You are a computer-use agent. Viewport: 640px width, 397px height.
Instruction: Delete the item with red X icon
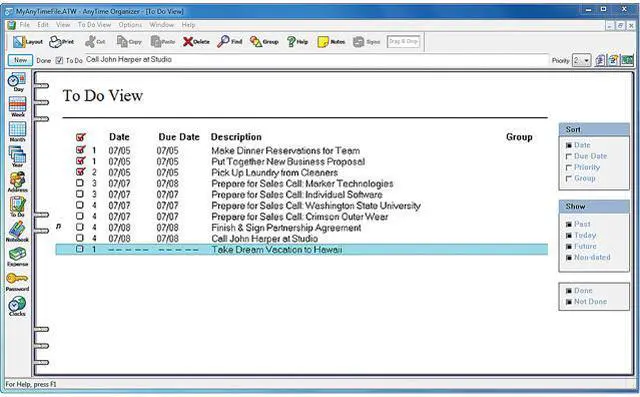196,42
